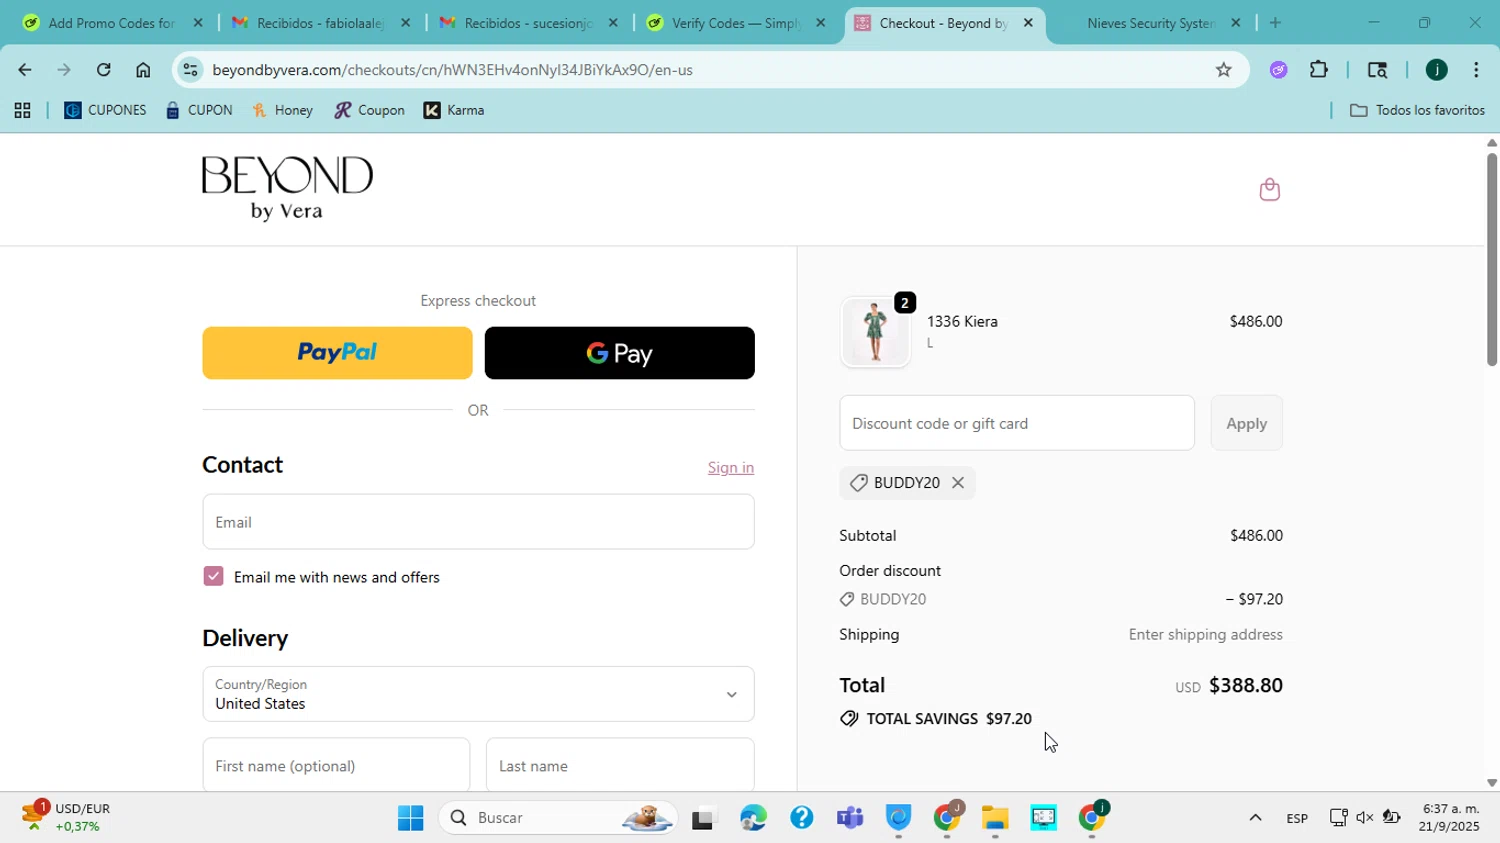Switch to Verify Codes SimplyCodes tab
Screen dimensions: 1500x843
(x=736, y=23)
